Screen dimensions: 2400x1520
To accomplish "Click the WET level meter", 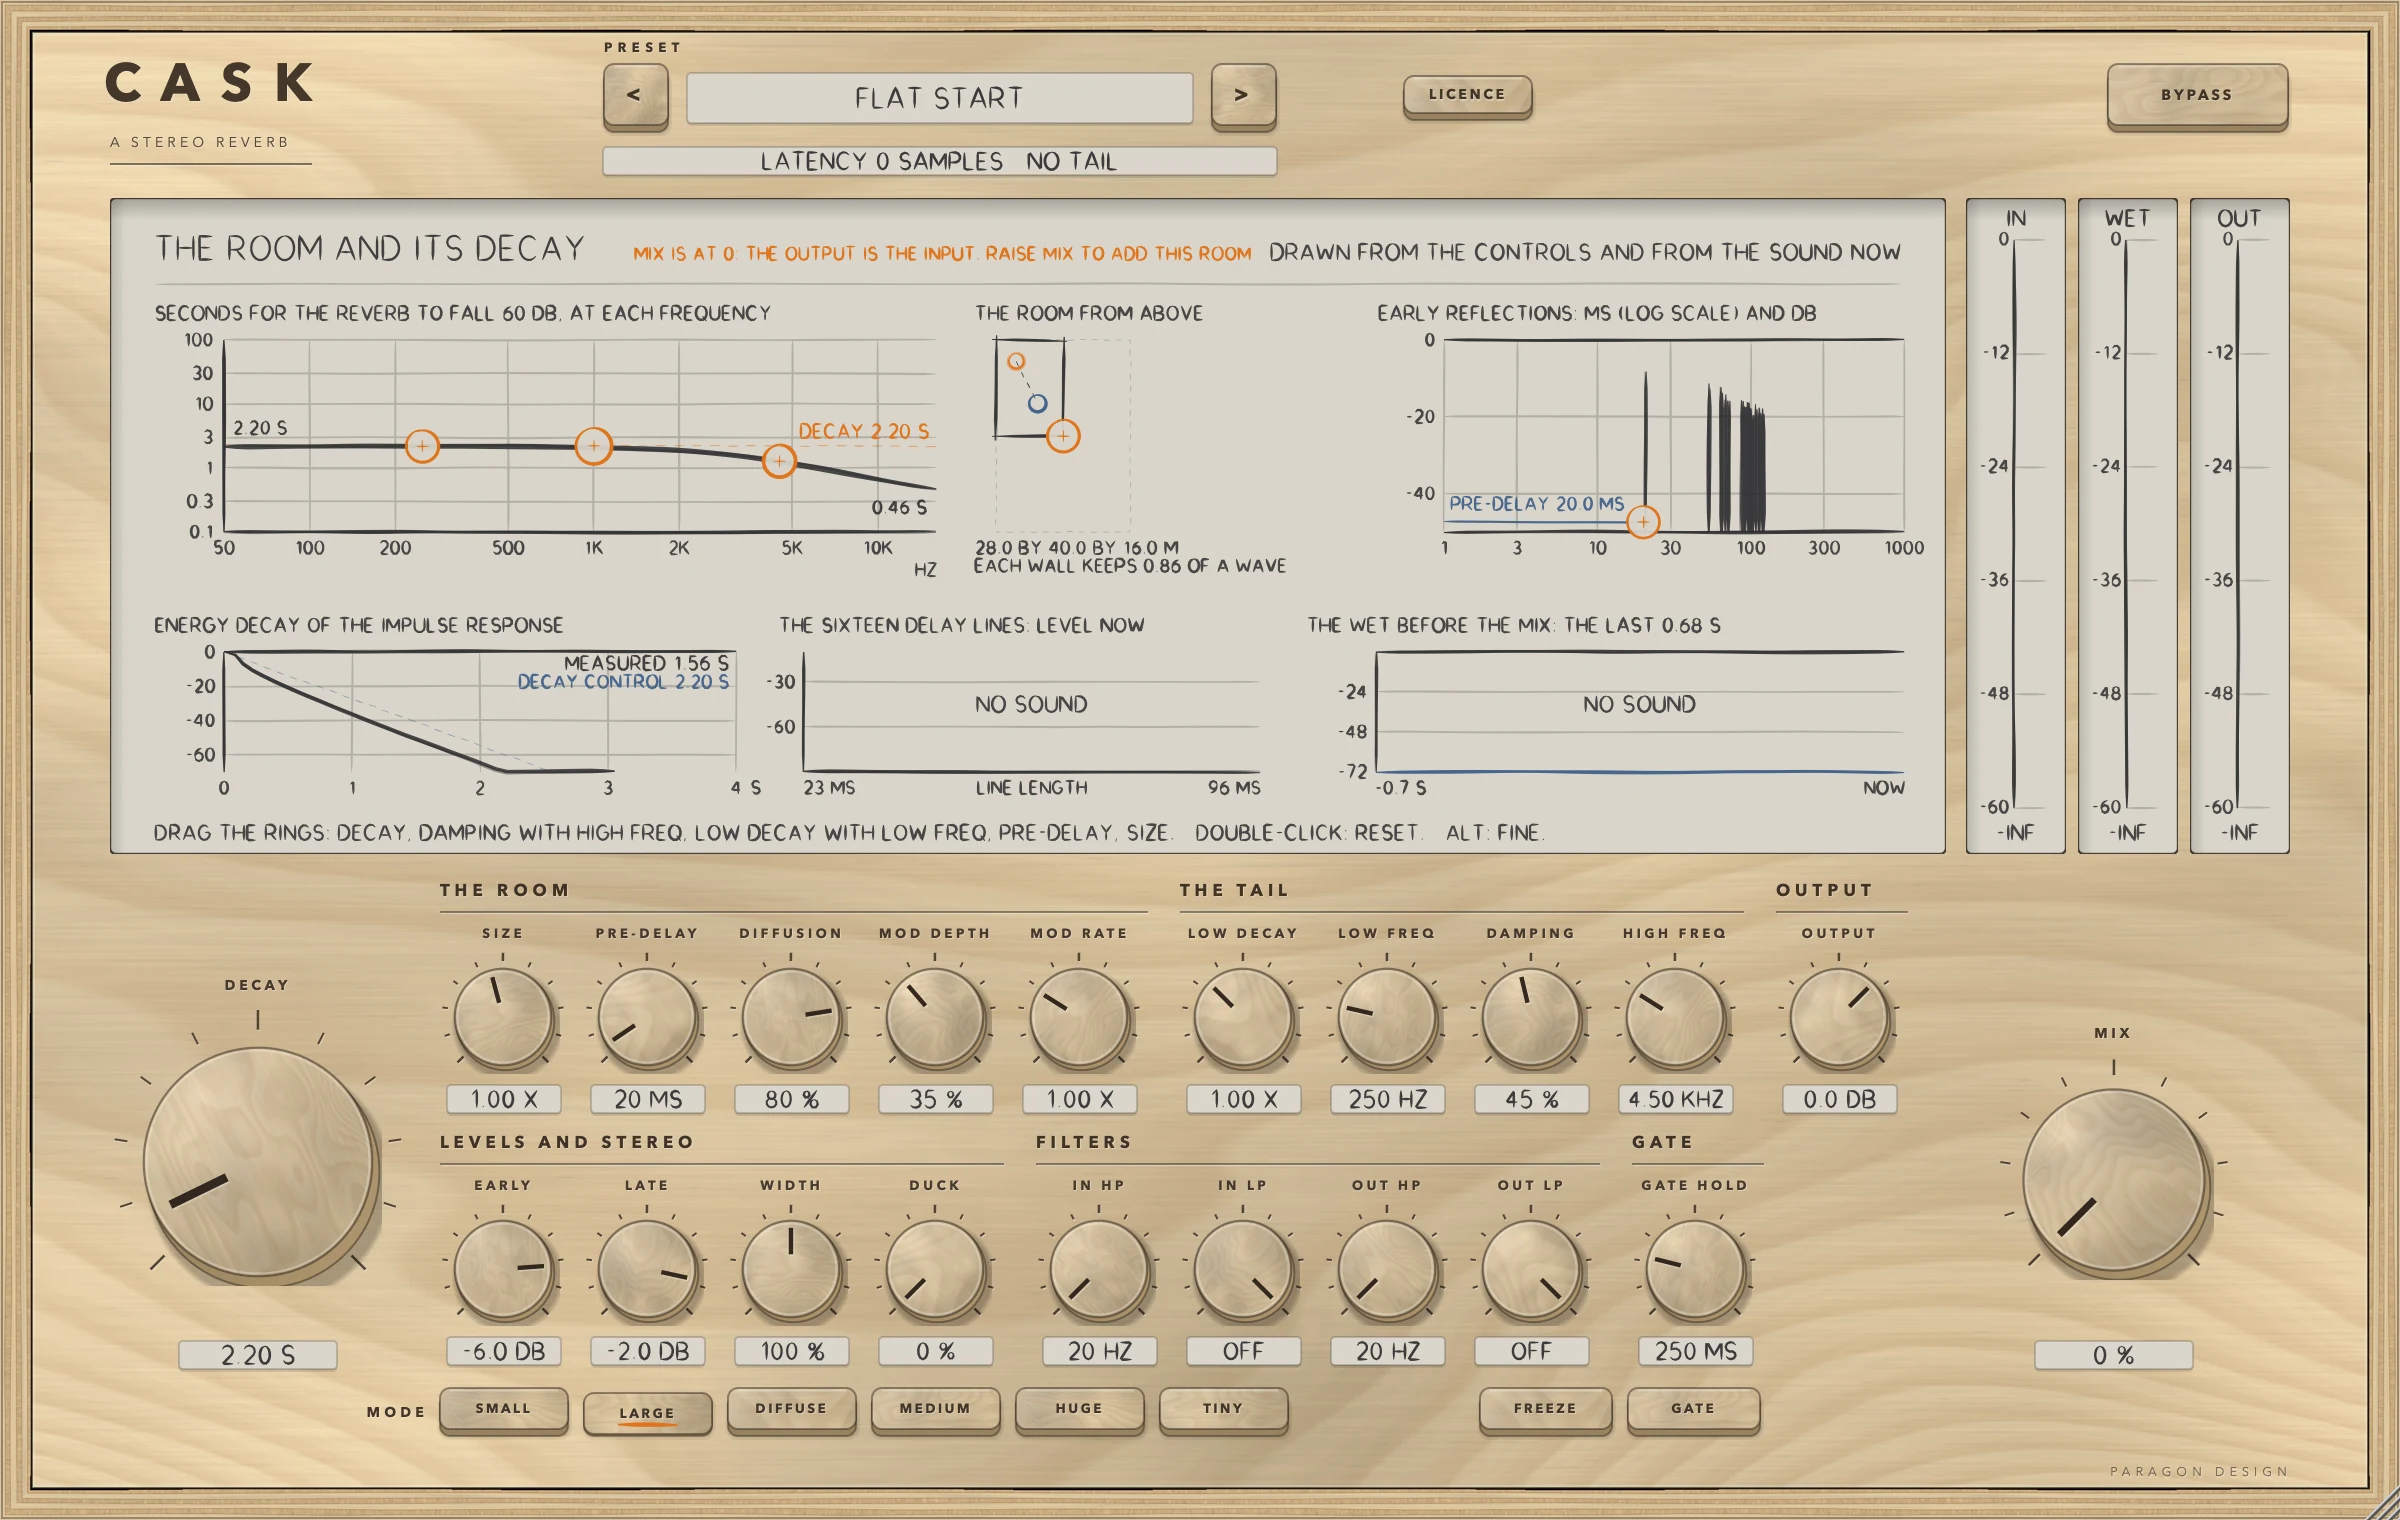I will click(2128, 526).
